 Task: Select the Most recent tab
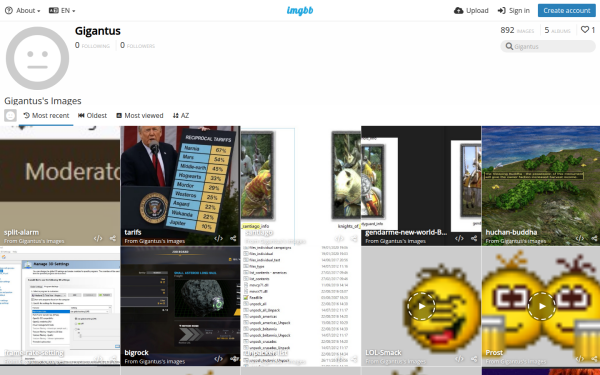pyautogui.click(x=46, y=116)
